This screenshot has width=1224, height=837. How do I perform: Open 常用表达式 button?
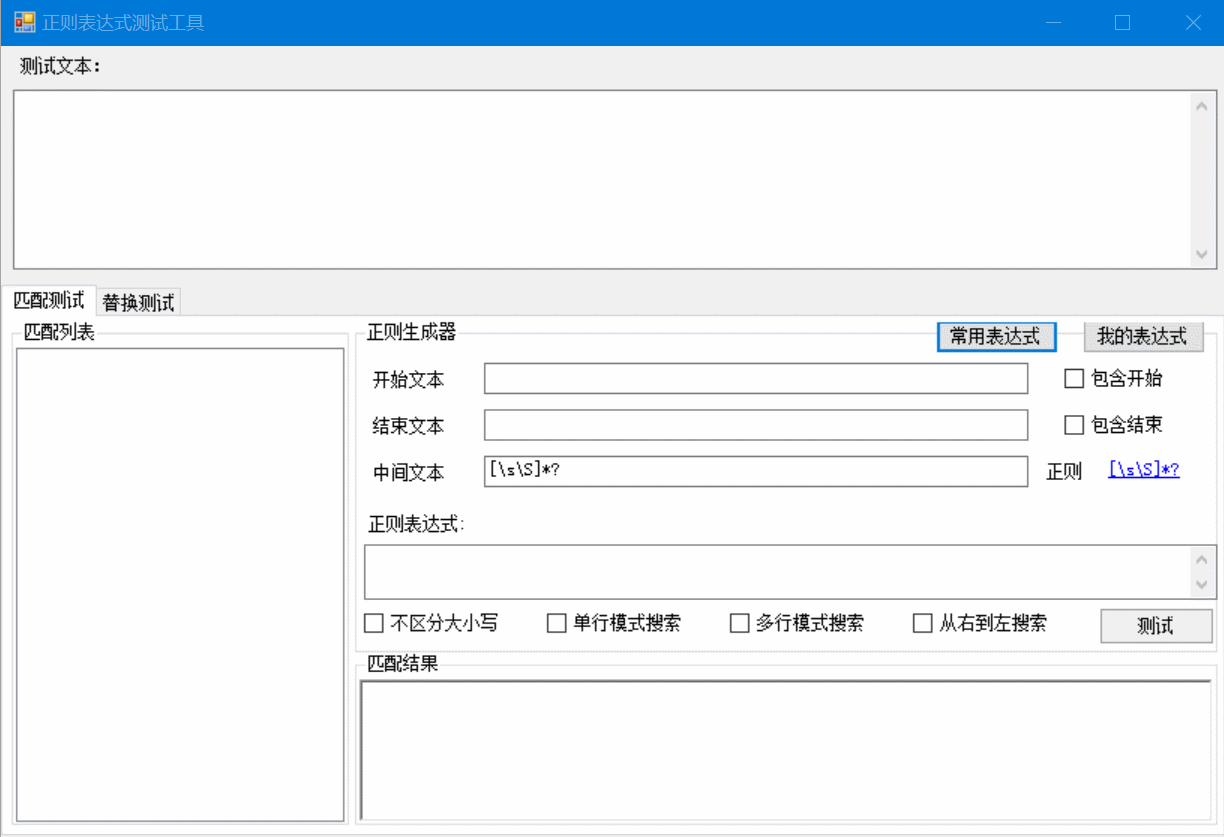pos(996,337)
